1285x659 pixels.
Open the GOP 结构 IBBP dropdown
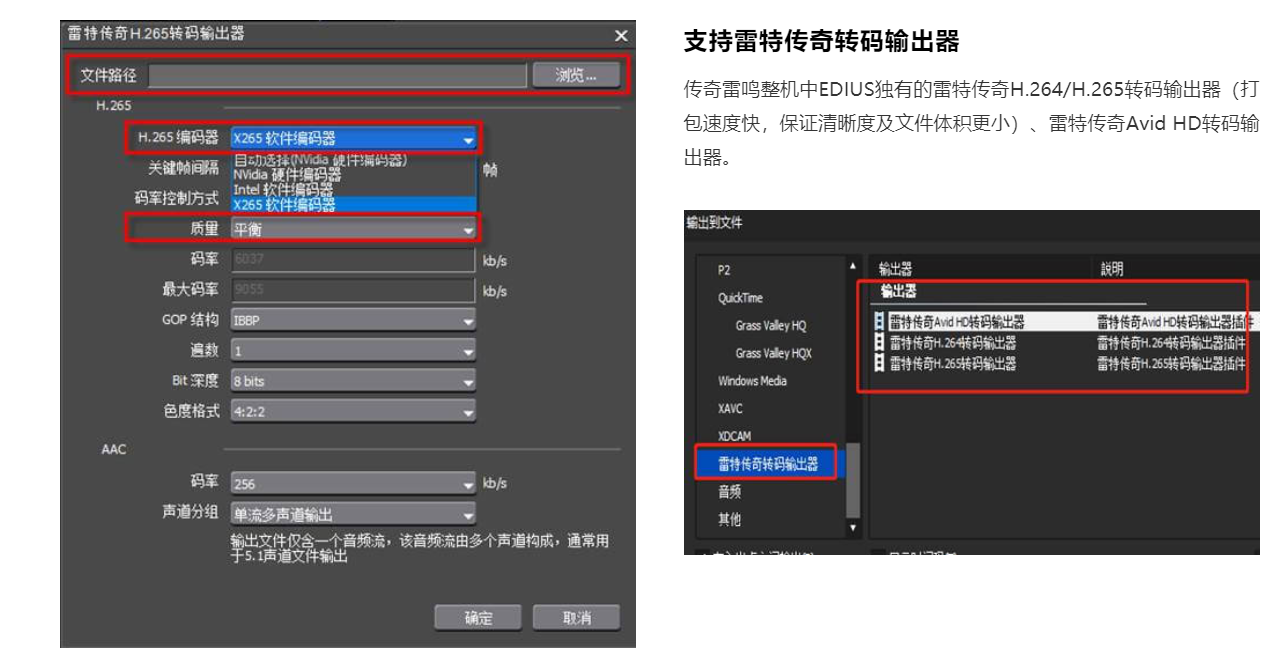pyautogui.click(x=353, y=321)
